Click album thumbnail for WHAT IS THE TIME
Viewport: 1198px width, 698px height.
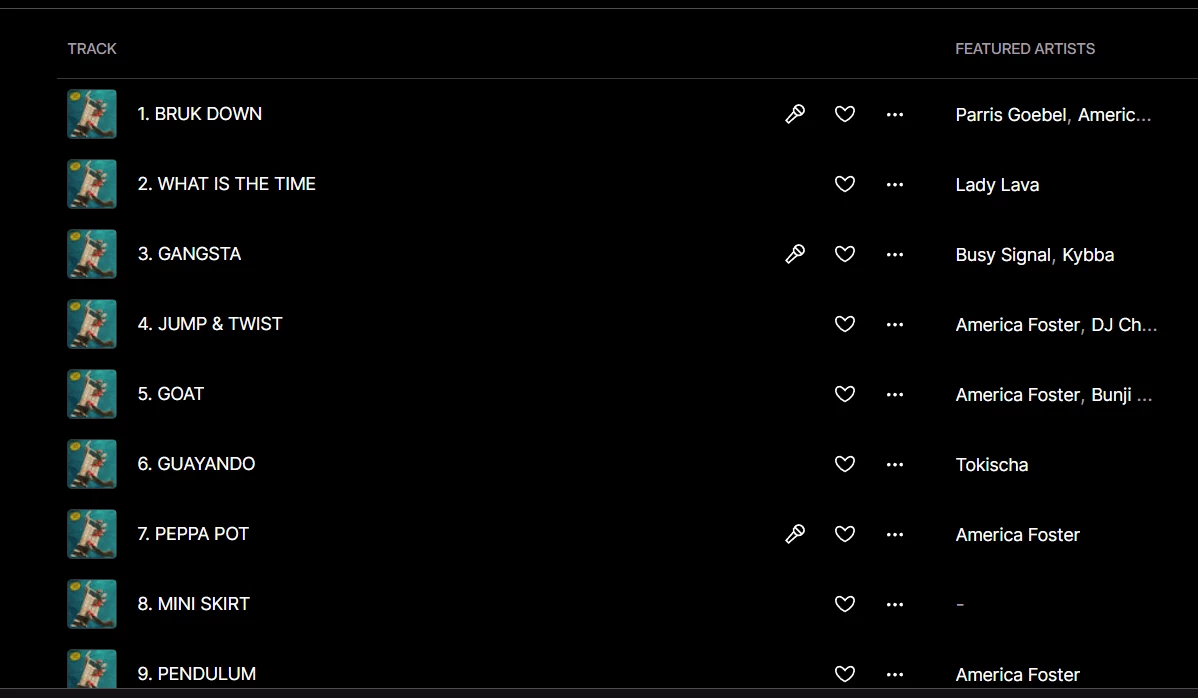tap(92, 184)
